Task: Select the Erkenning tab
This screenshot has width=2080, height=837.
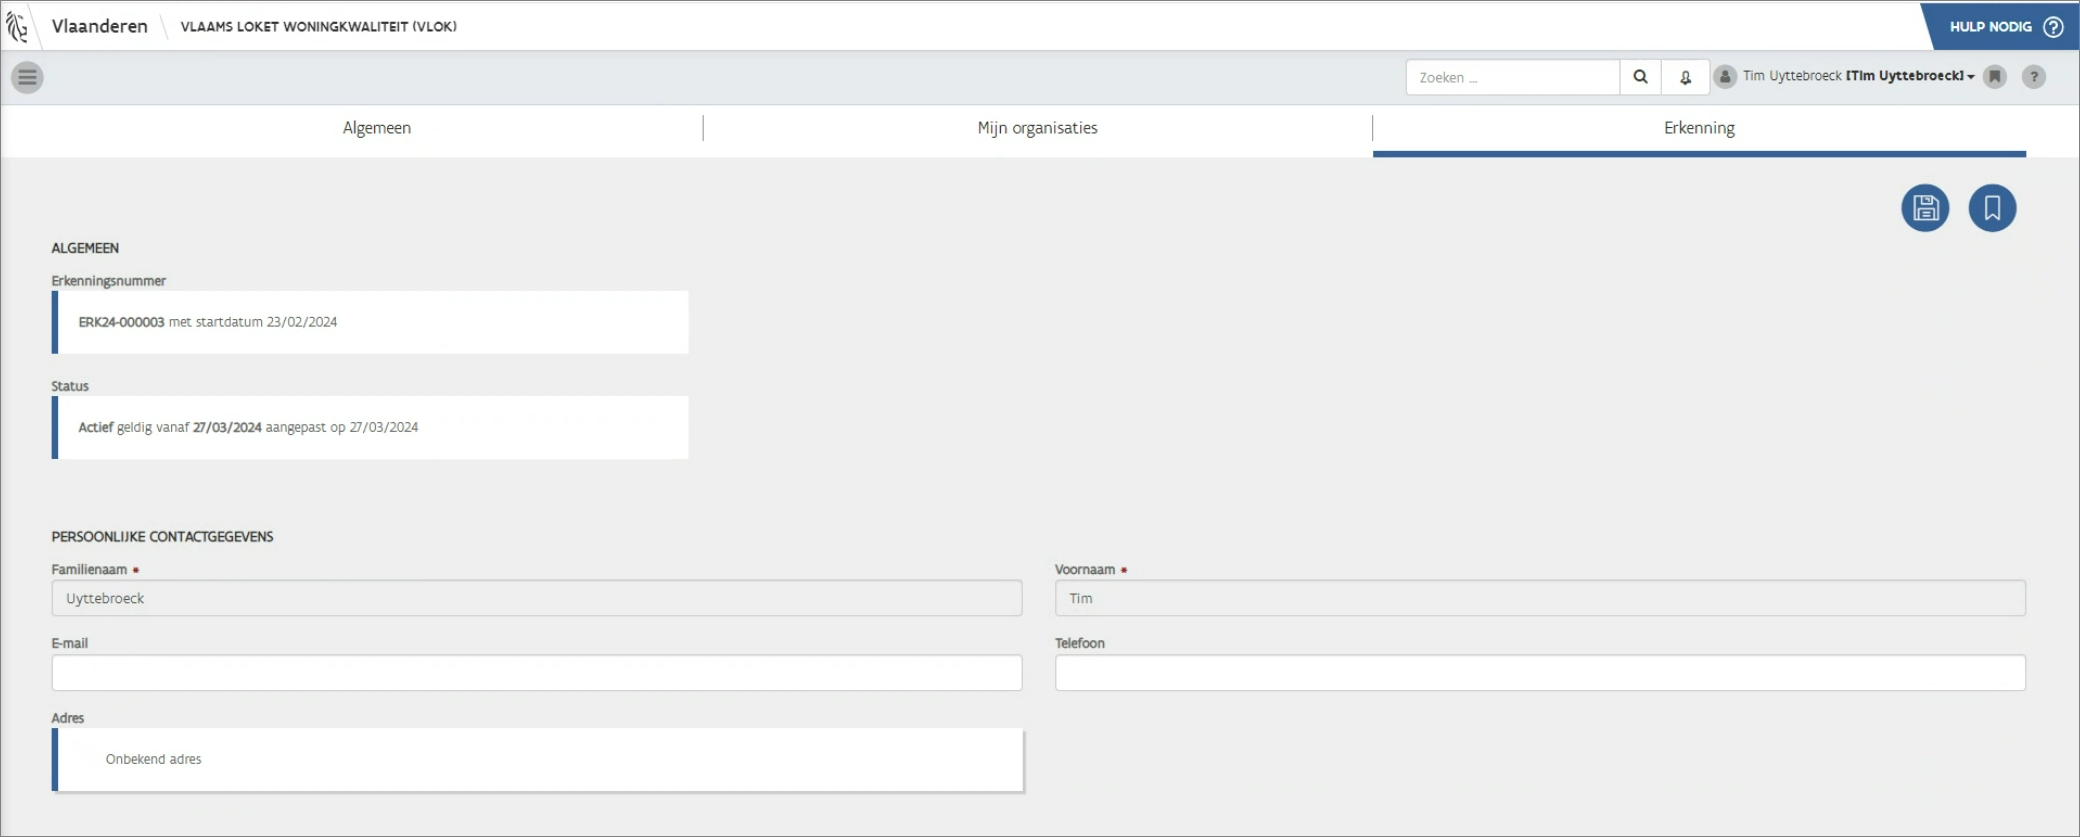Action: [x=1699, y=128]
